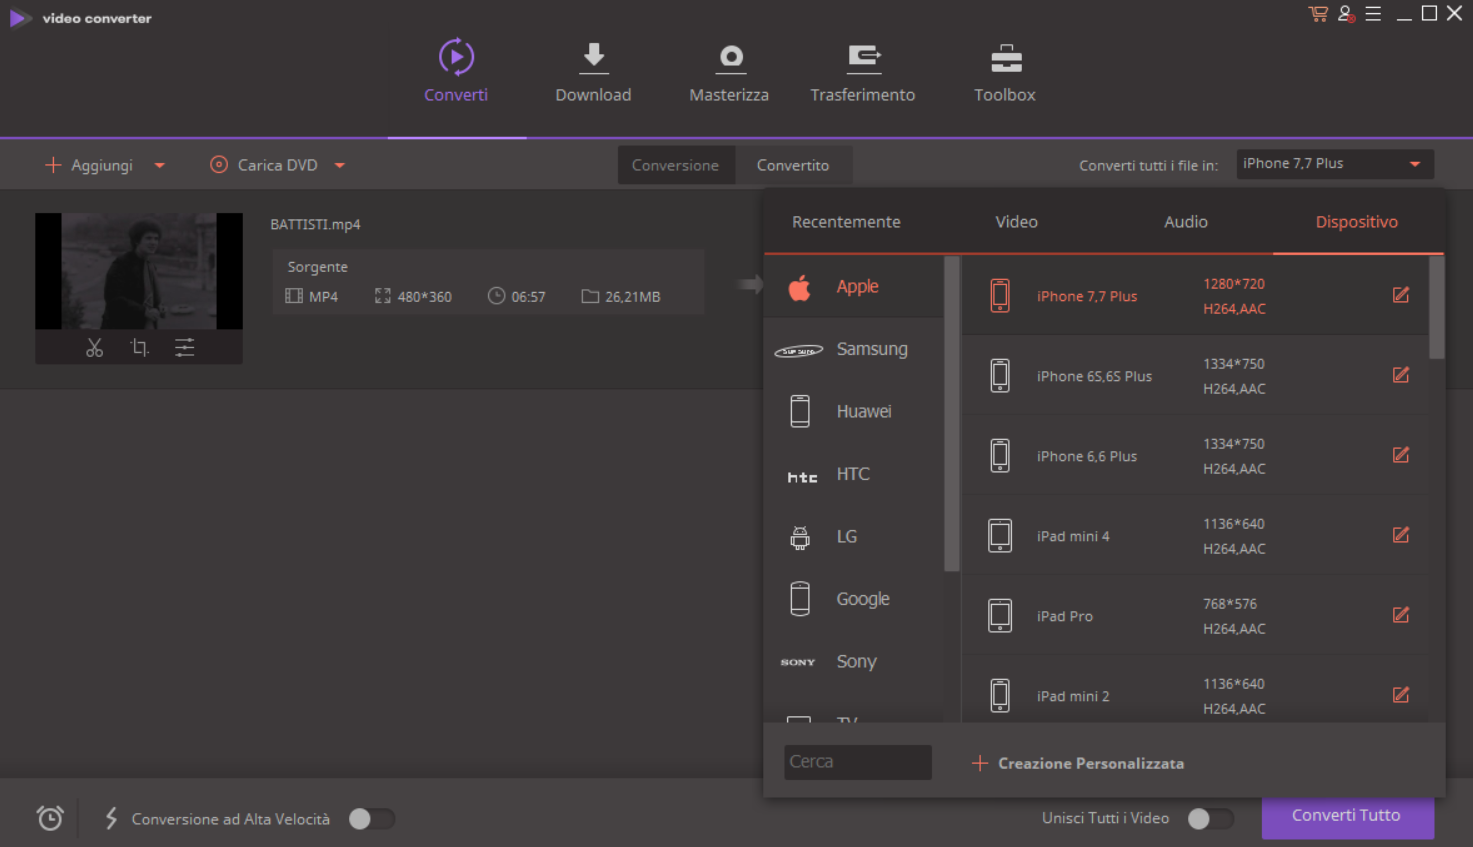Choose the iPhone 7,7 Plus preset
Screen dimensions: 1473x847
pos(1195,296)
